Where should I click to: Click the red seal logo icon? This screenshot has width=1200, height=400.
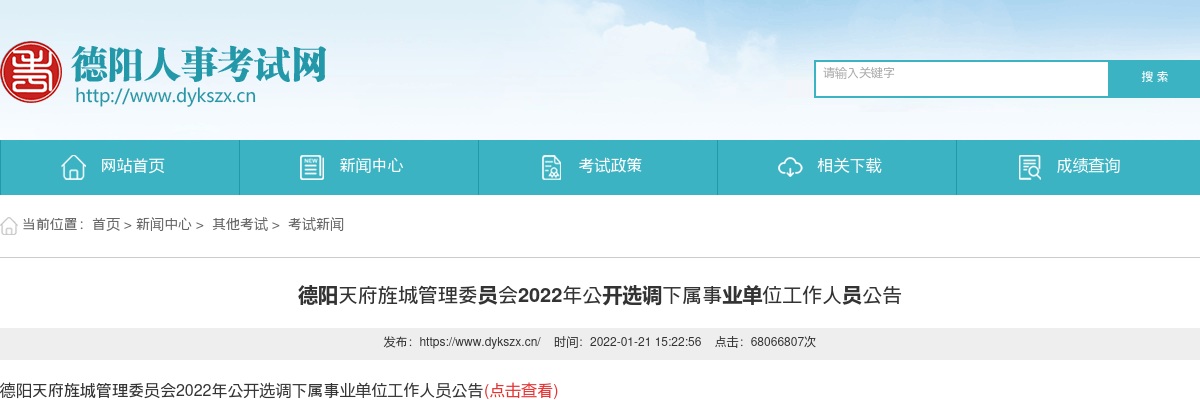[31, 71]
